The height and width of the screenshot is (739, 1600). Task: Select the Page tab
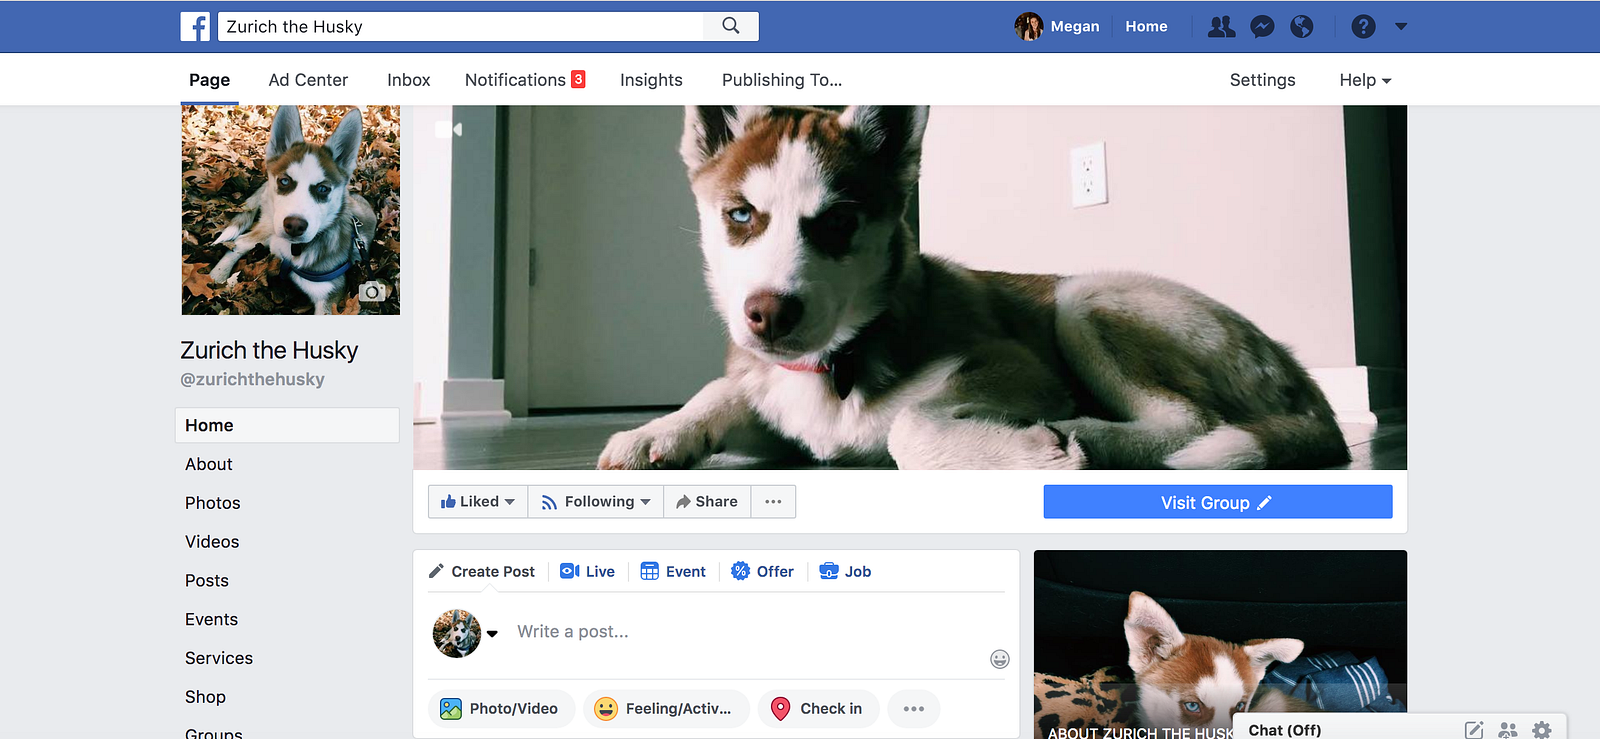209,80
